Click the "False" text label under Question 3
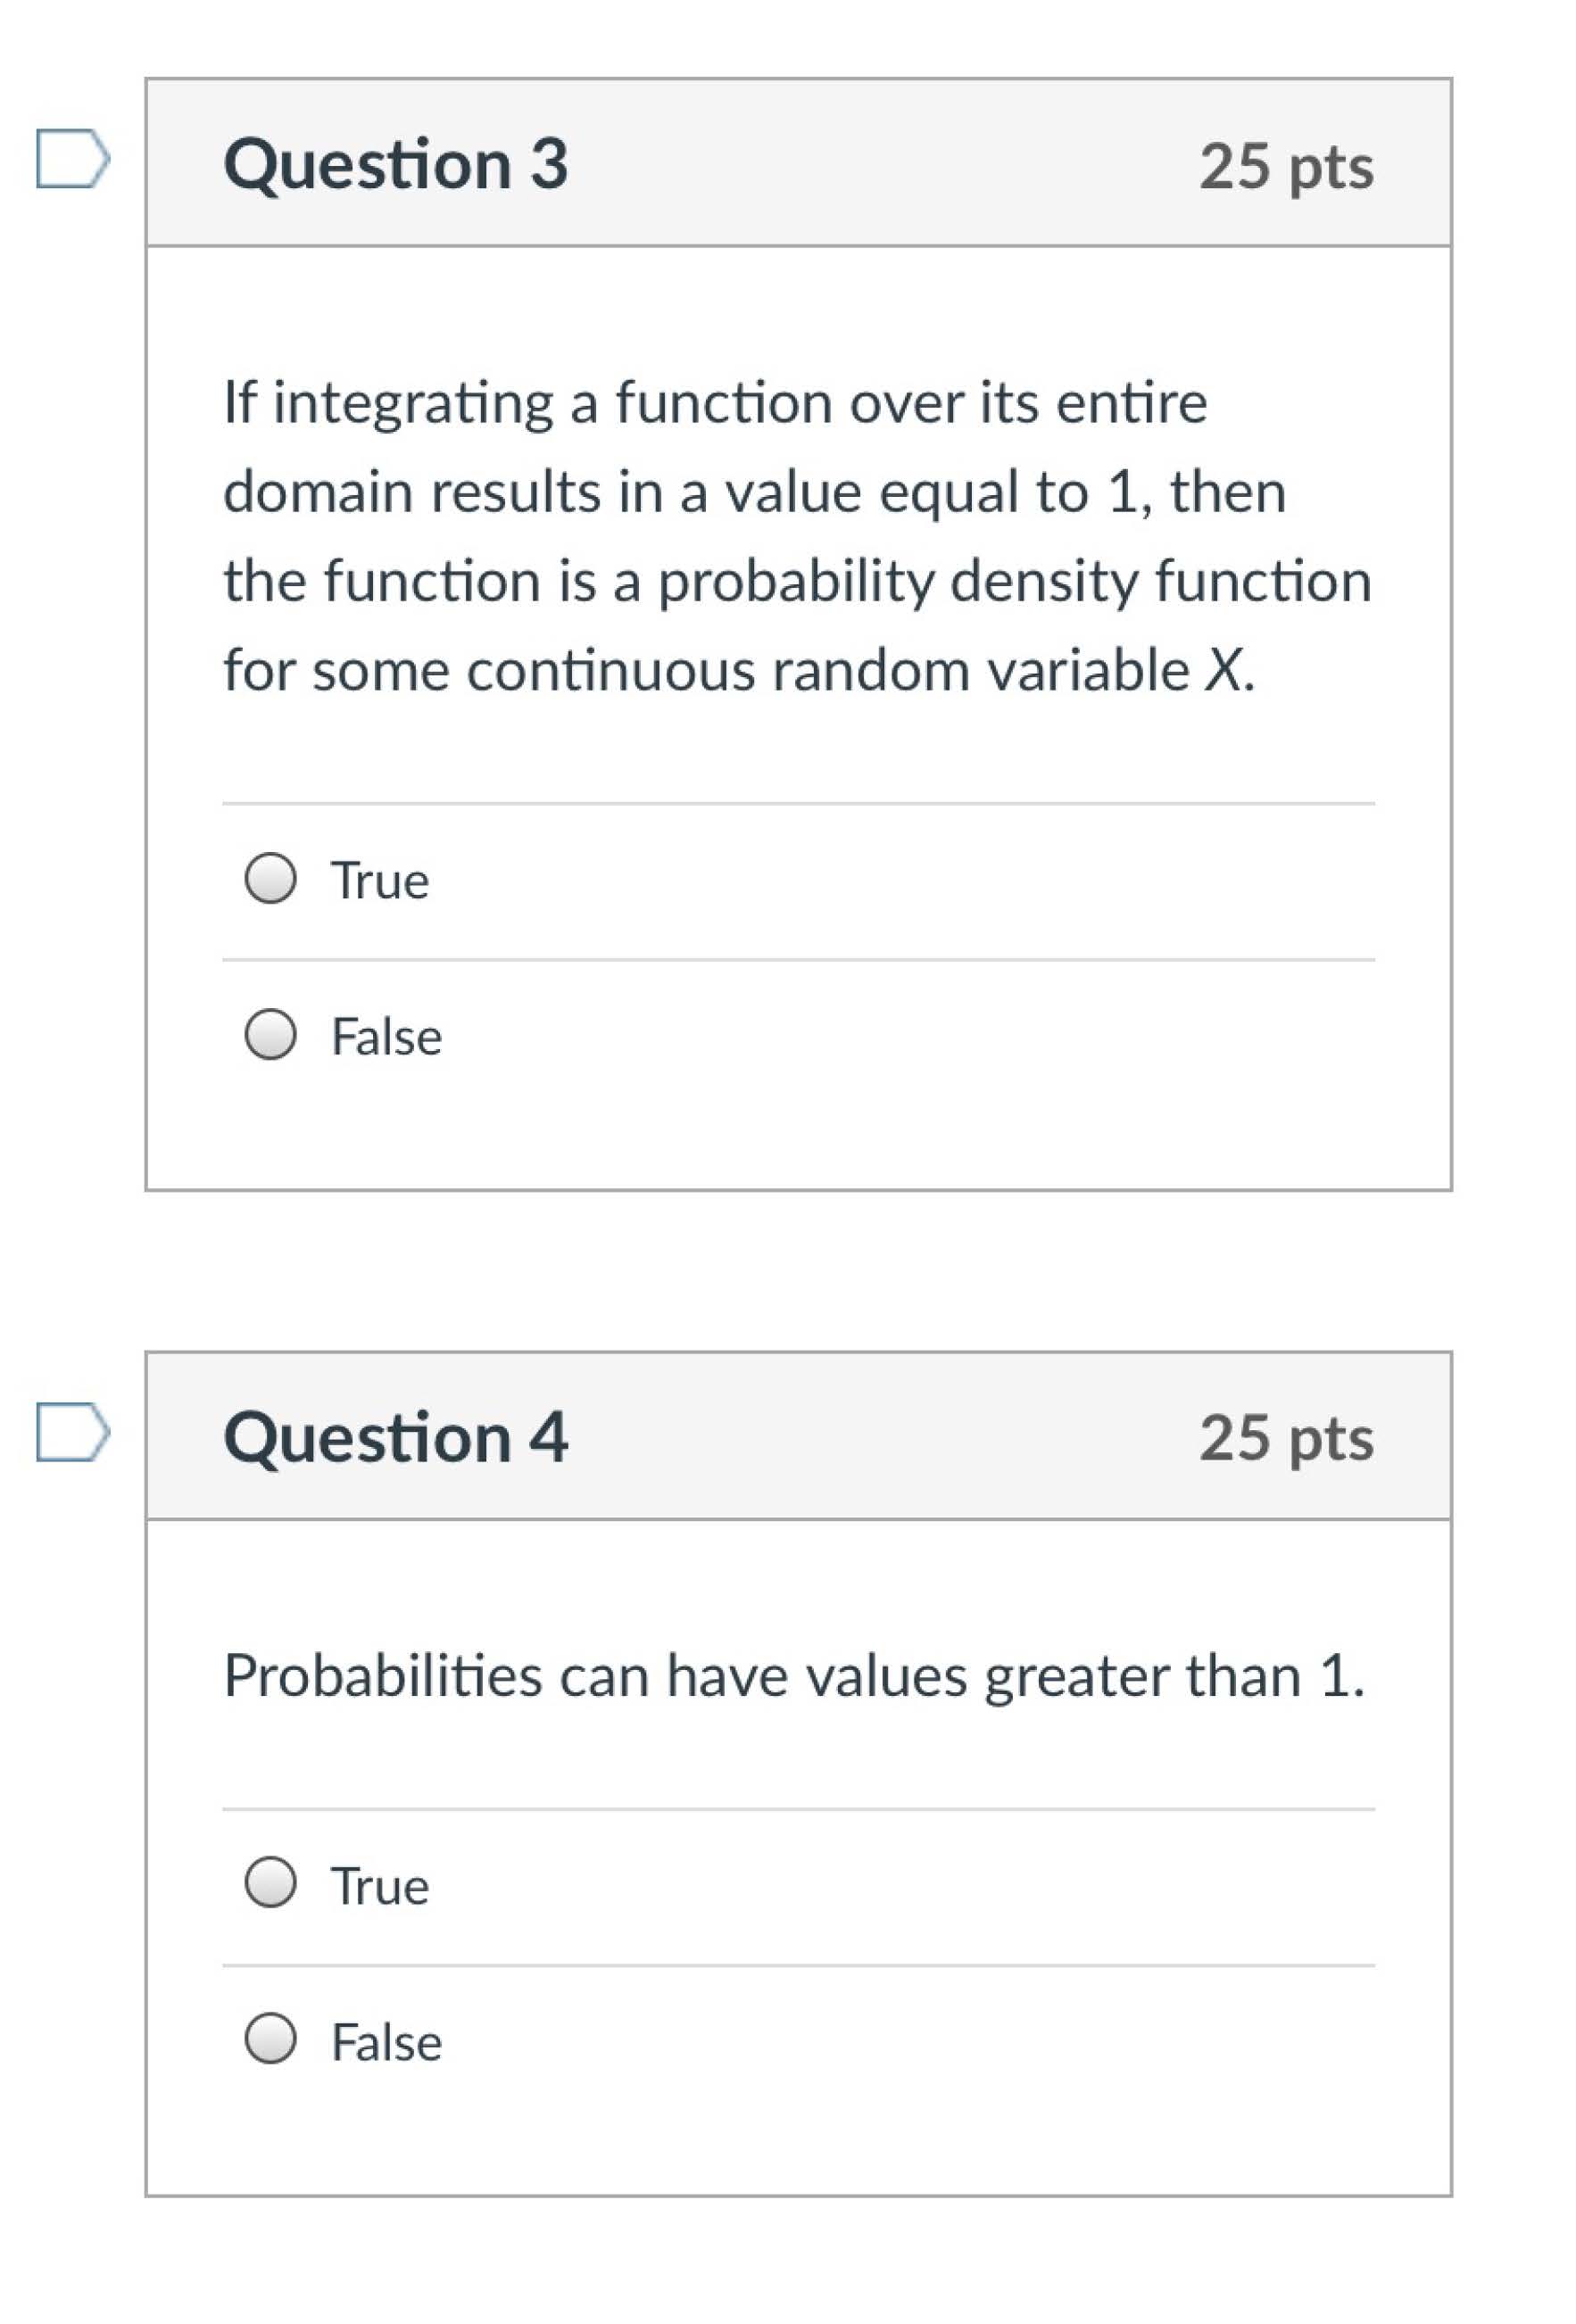 (386, 1037)
